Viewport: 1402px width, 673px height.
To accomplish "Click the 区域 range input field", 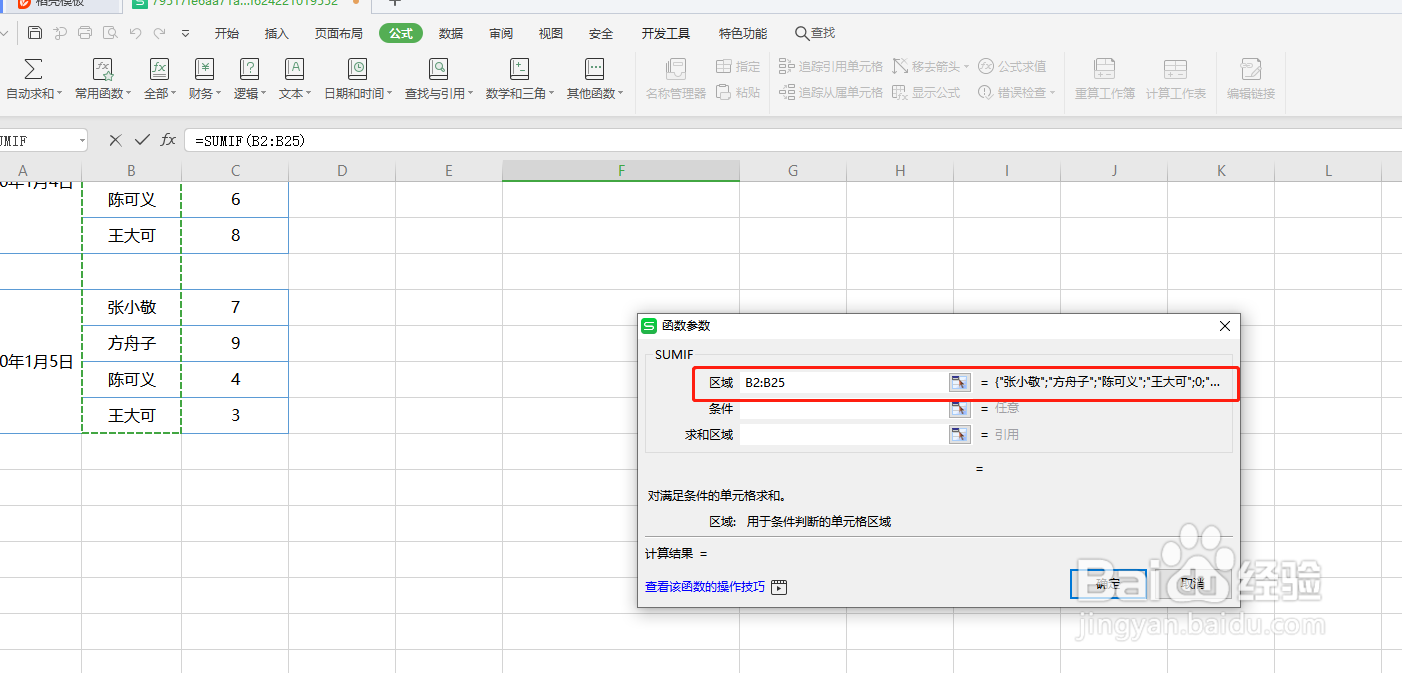I will (844, 382).
